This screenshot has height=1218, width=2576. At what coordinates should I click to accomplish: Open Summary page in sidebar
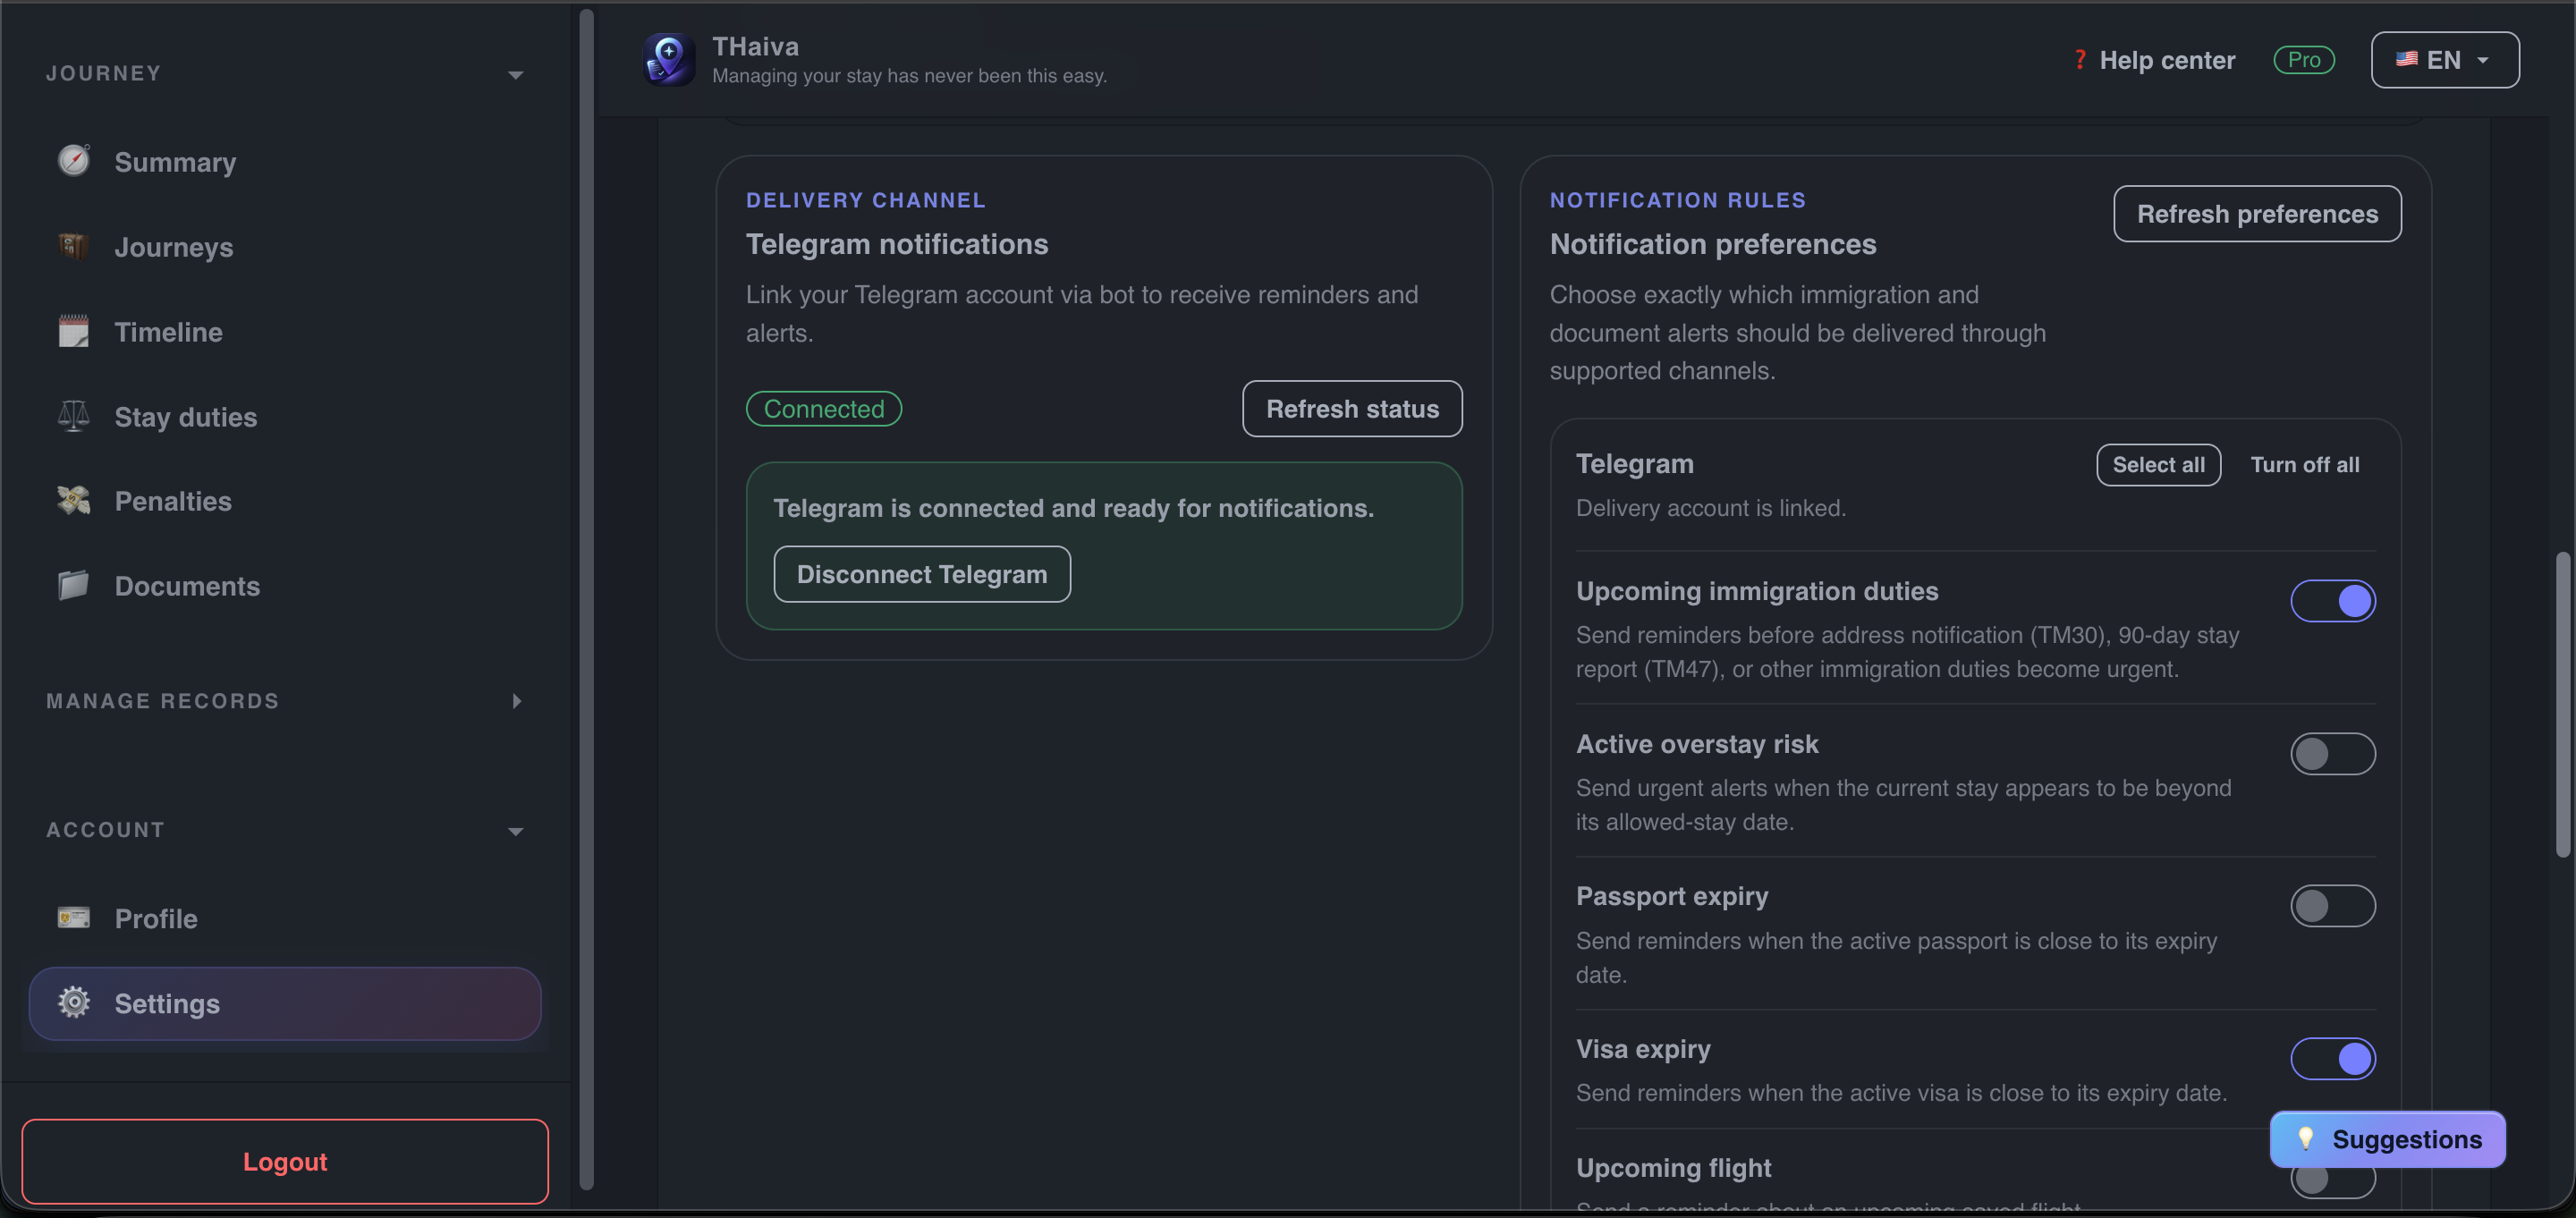click(x=284, y=162)
